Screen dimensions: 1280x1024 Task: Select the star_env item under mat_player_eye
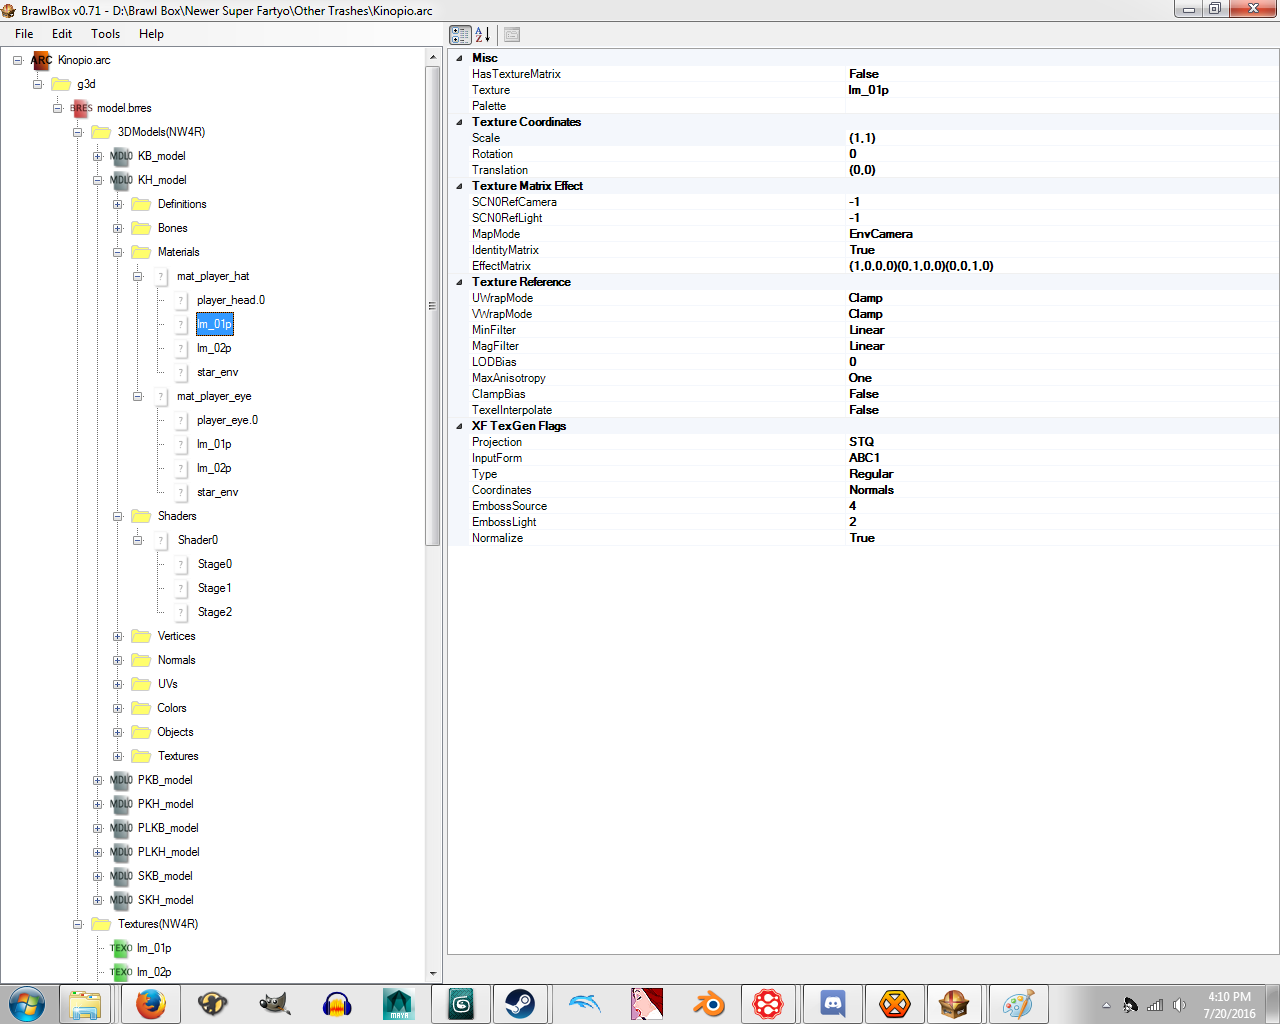tap(217, 492)
